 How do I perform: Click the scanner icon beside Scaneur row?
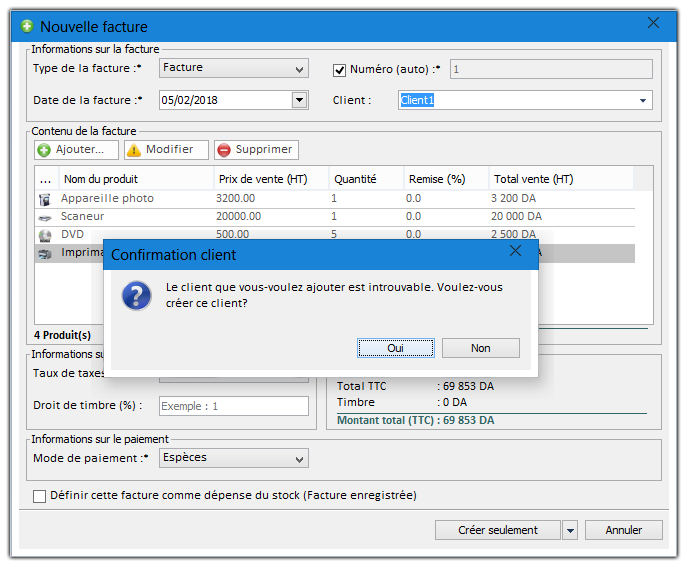point(44,217)
